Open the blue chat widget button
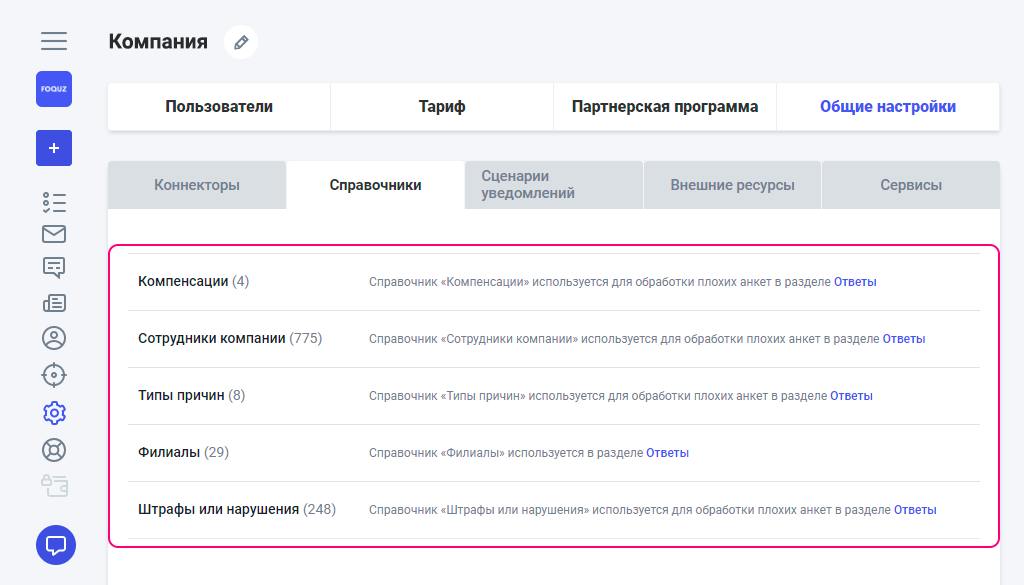 pyautogui.click(x=56, y=545)
